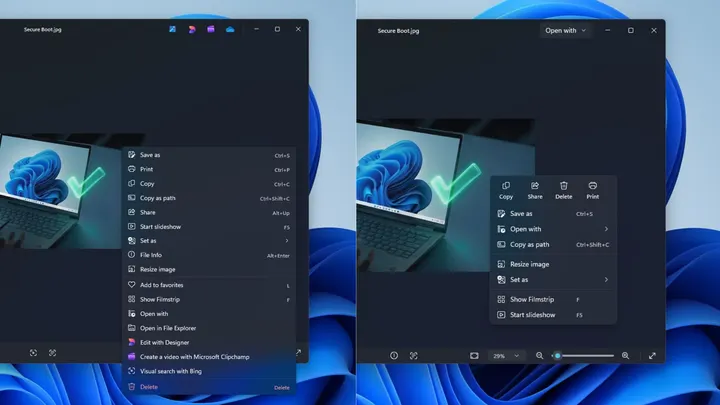Click scan-frame icon in left window's bottom bar
Screen dimensions: 720x405
[52, 353]
